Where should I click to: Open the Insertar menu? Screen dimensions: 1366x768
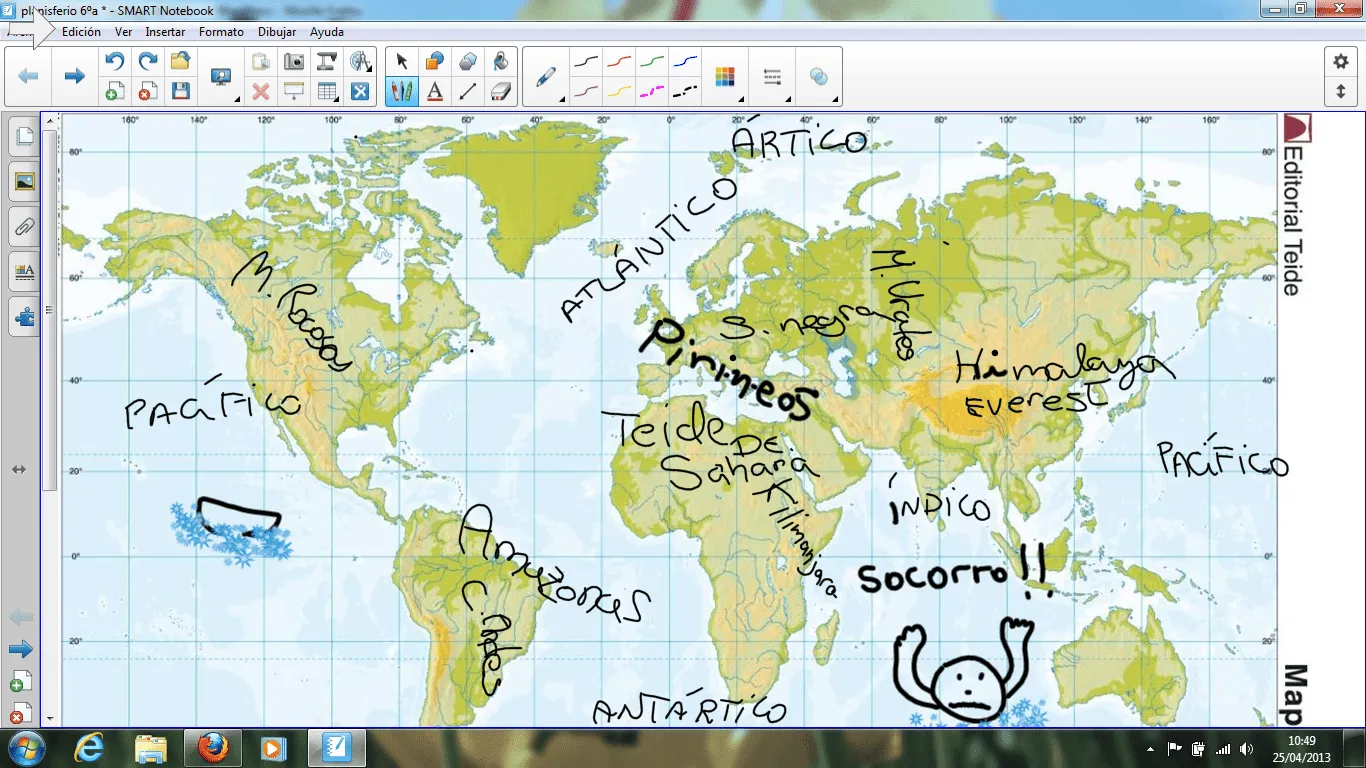(x=165, y=31)
